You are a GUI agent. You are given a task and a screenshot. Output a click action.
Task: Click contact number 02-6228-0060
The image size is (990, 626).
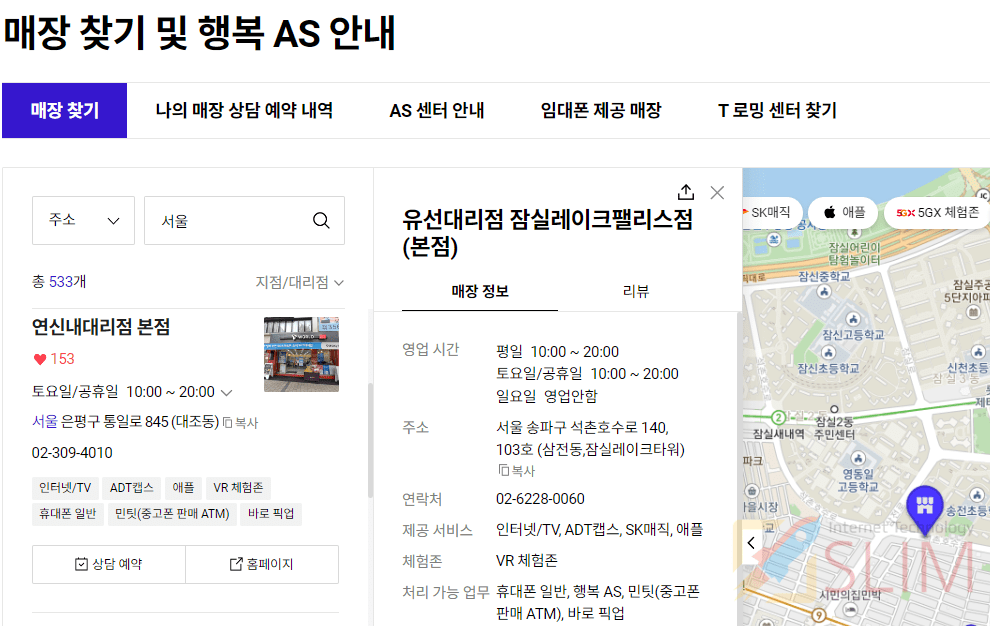coord(540,499)
